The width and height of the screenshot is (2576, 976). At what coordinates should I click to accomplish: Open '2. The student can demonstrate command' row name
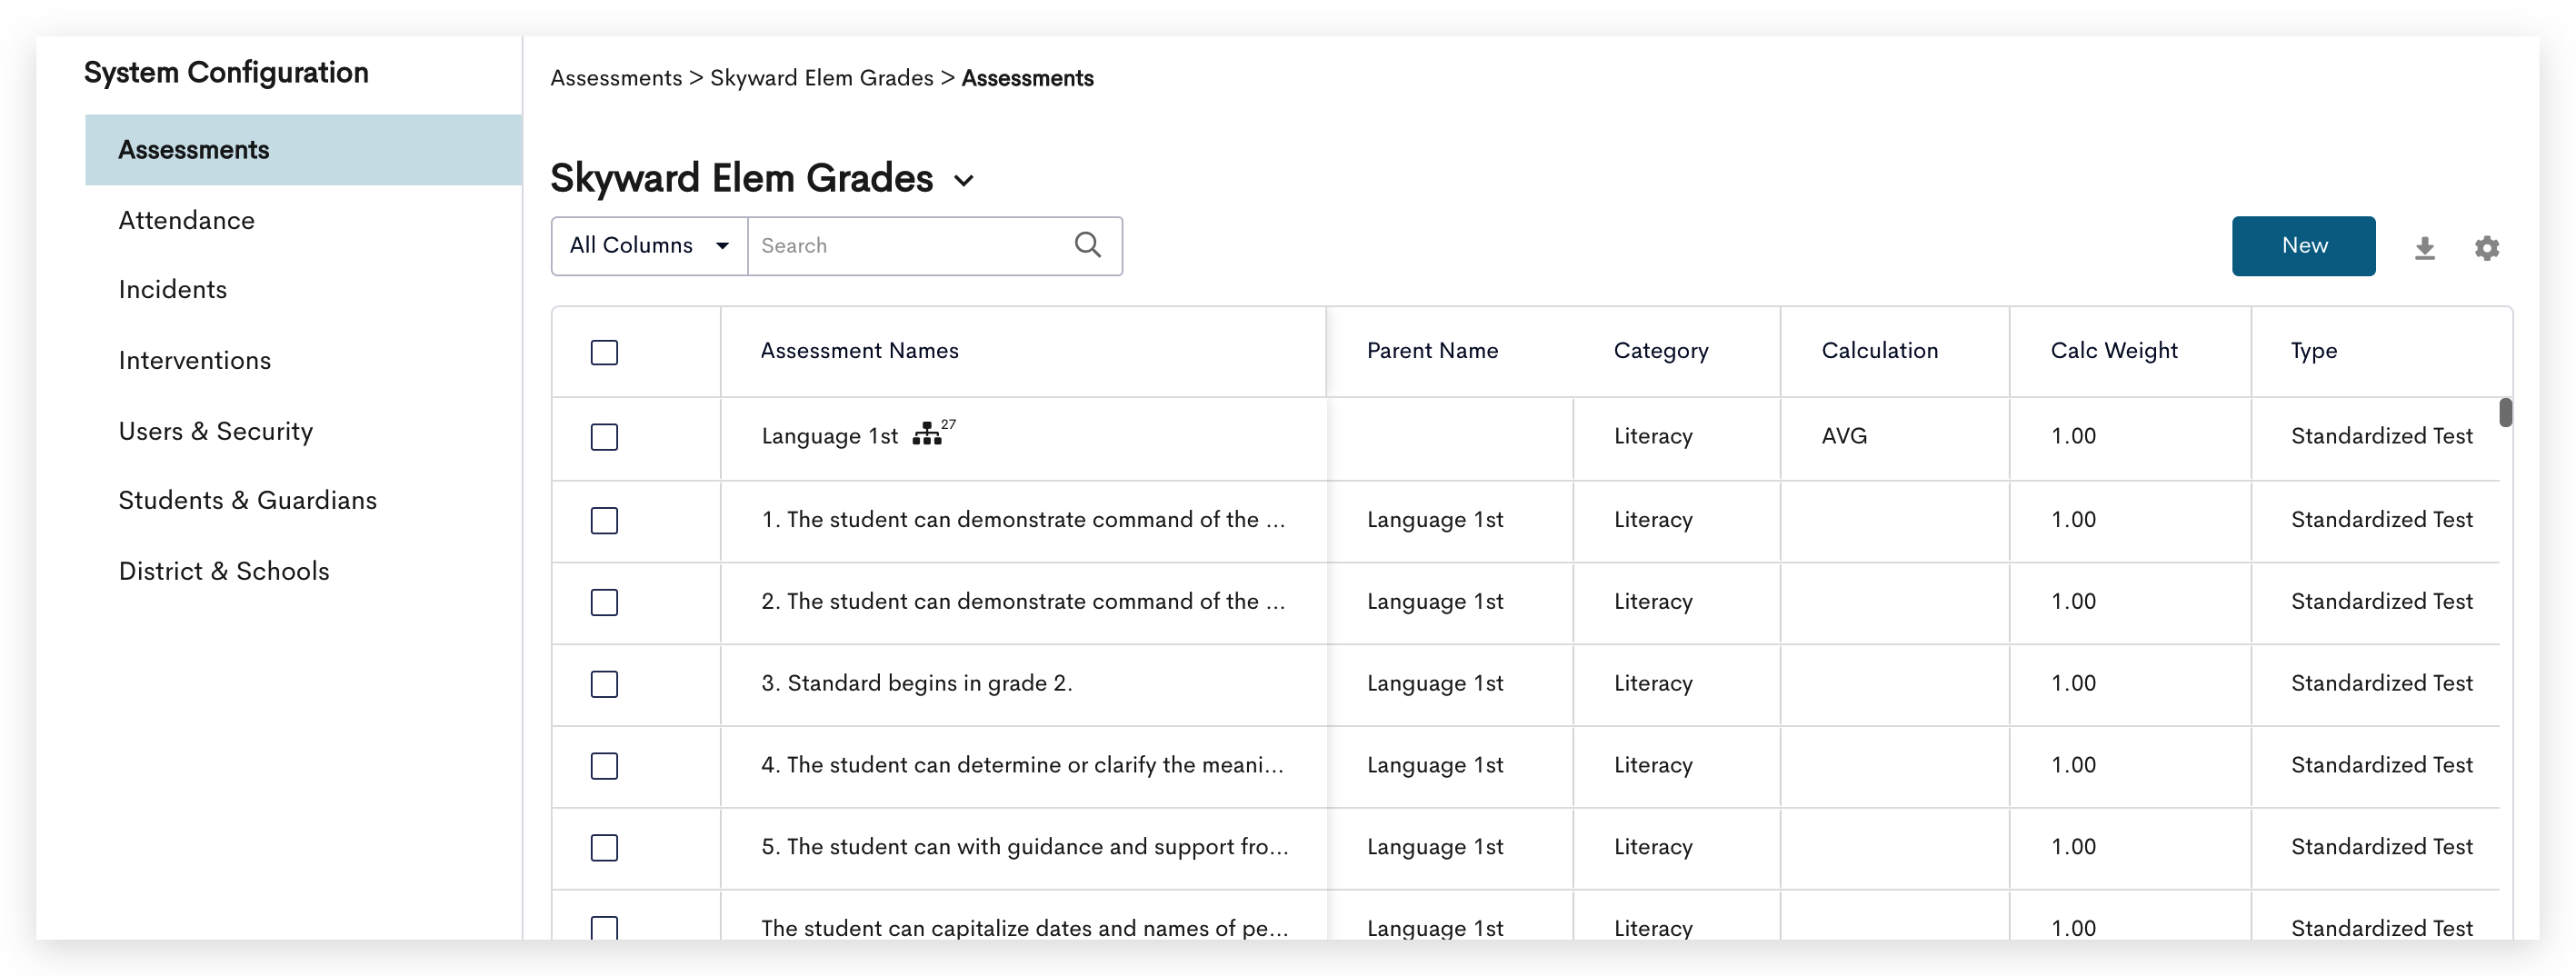[x=1023, y=602]
